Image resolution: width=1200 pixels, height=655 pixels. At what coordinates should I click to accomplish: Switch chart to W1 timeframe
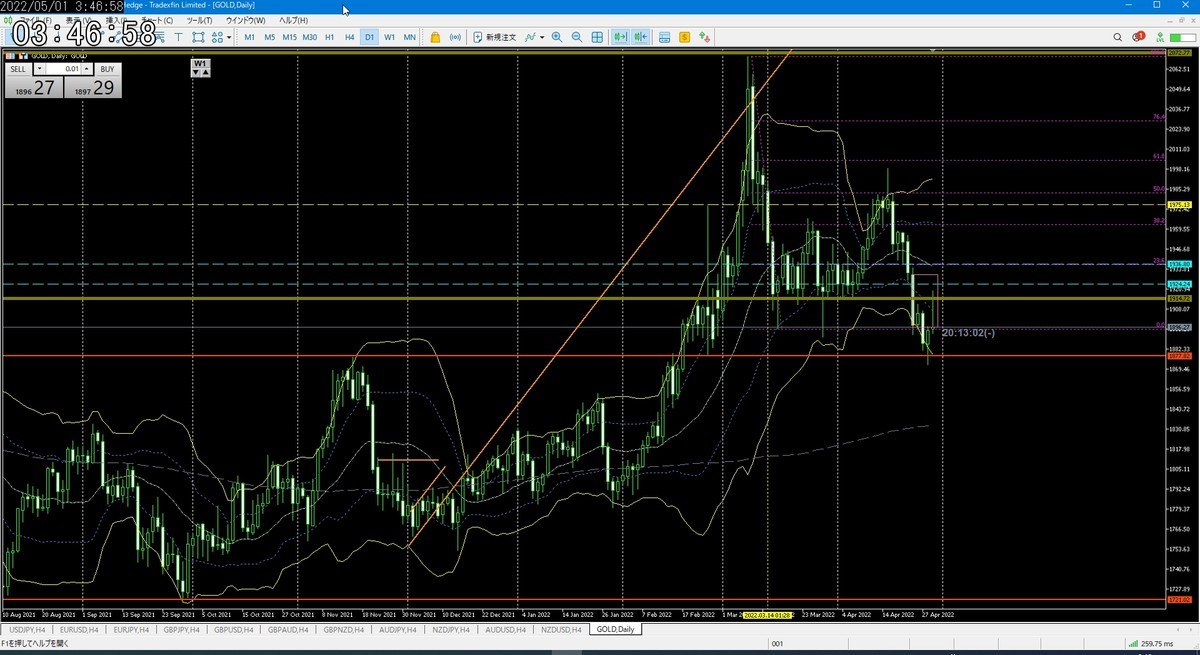coord(389,37)
